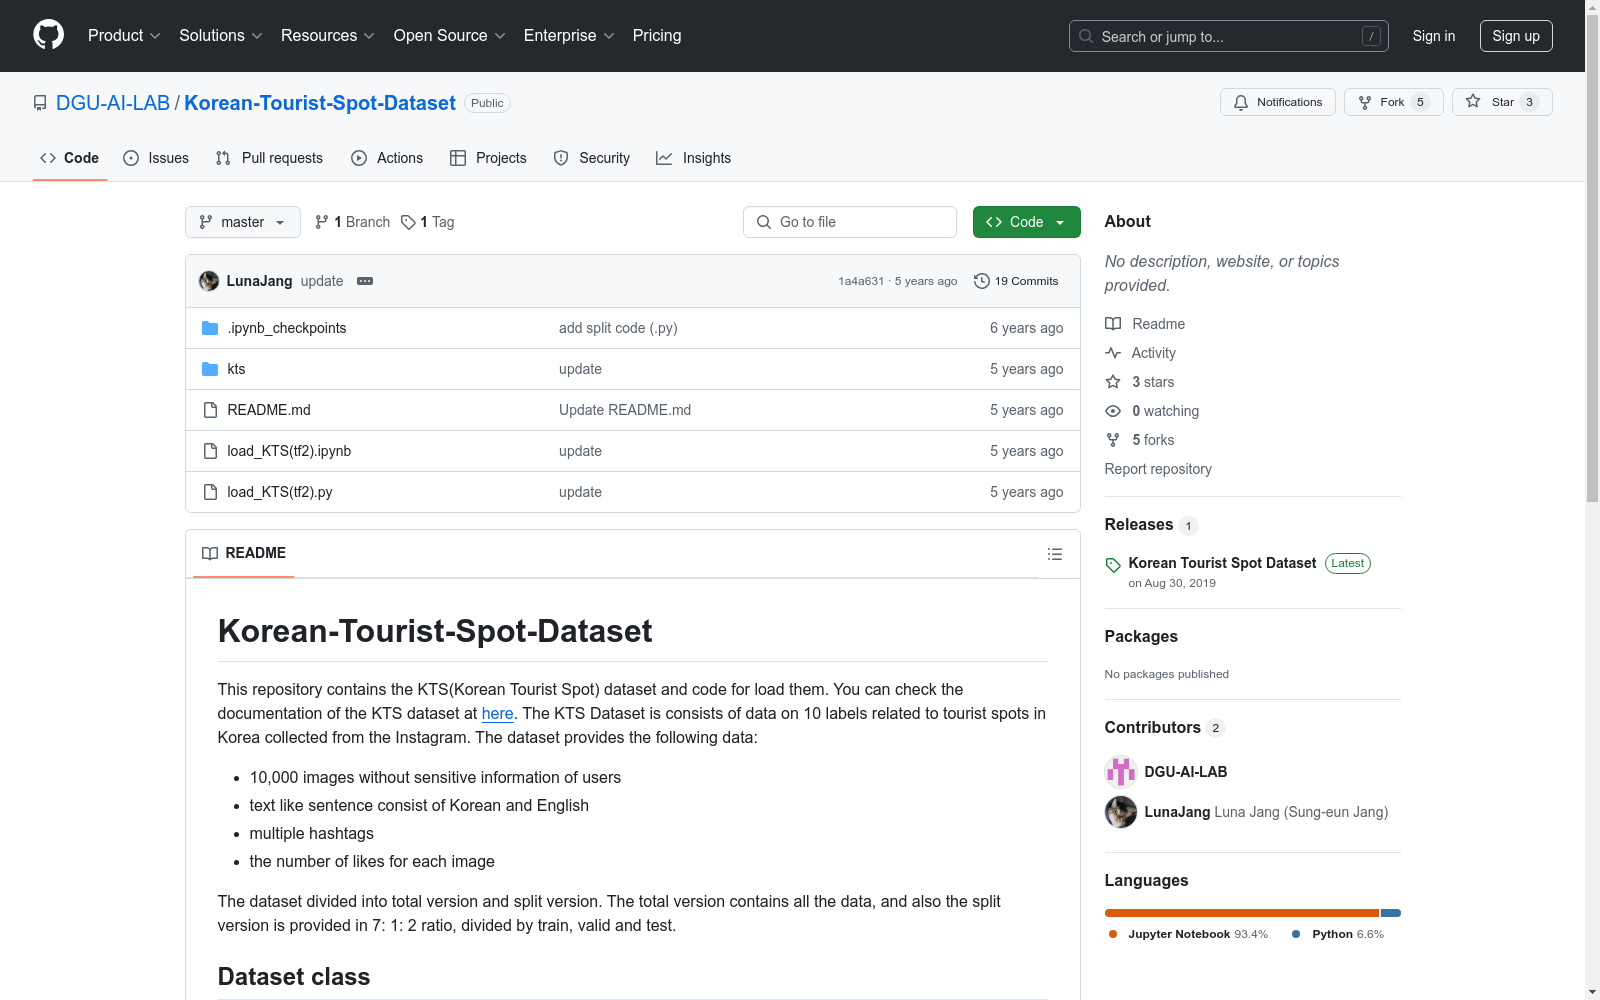Viewport: 1600px width, 1000px height.
Task: Fork this repository
Action: point(1393,102)
